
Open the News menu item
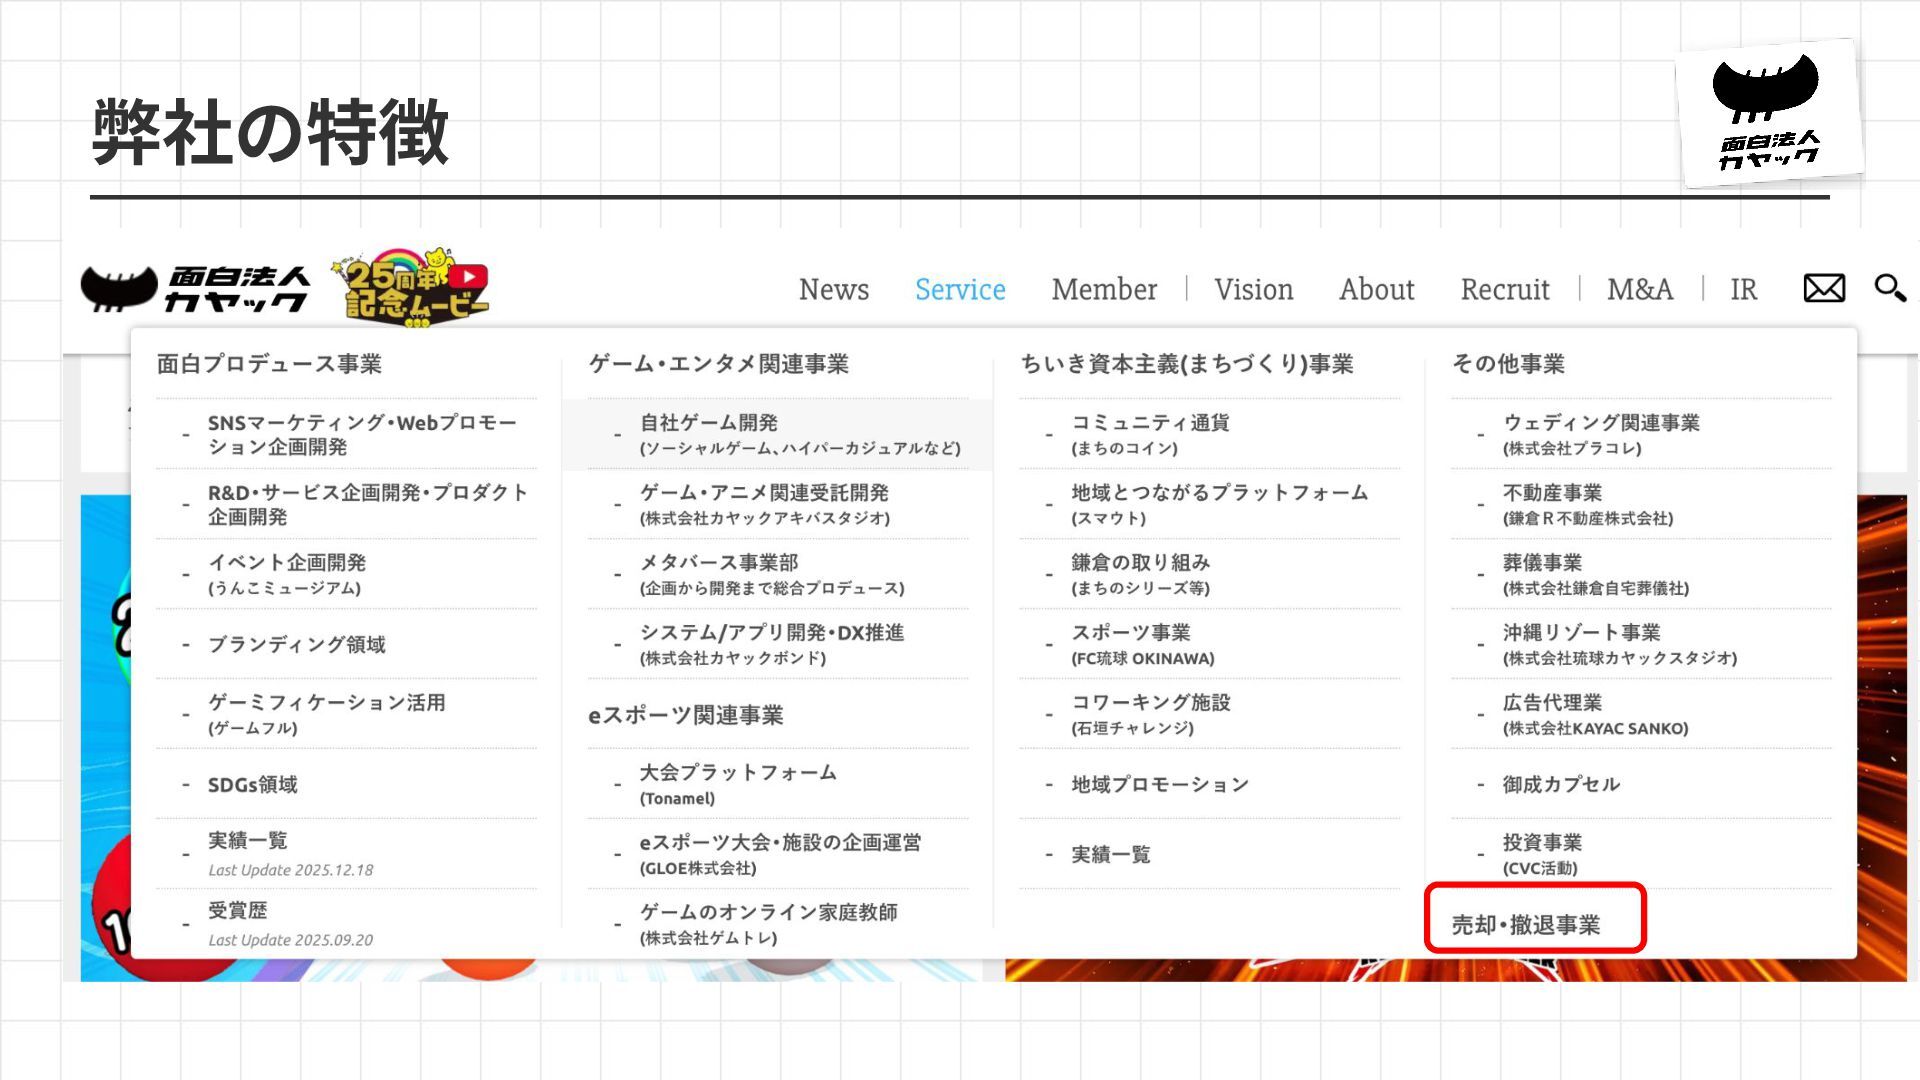(x=833, y=290)
